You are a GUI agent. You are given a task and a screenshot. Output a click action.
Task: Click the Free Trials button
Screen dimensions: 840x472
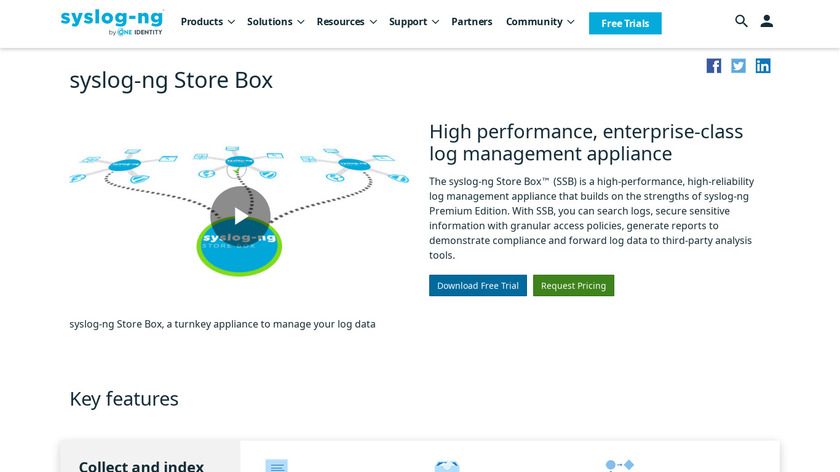click(625, 23)
